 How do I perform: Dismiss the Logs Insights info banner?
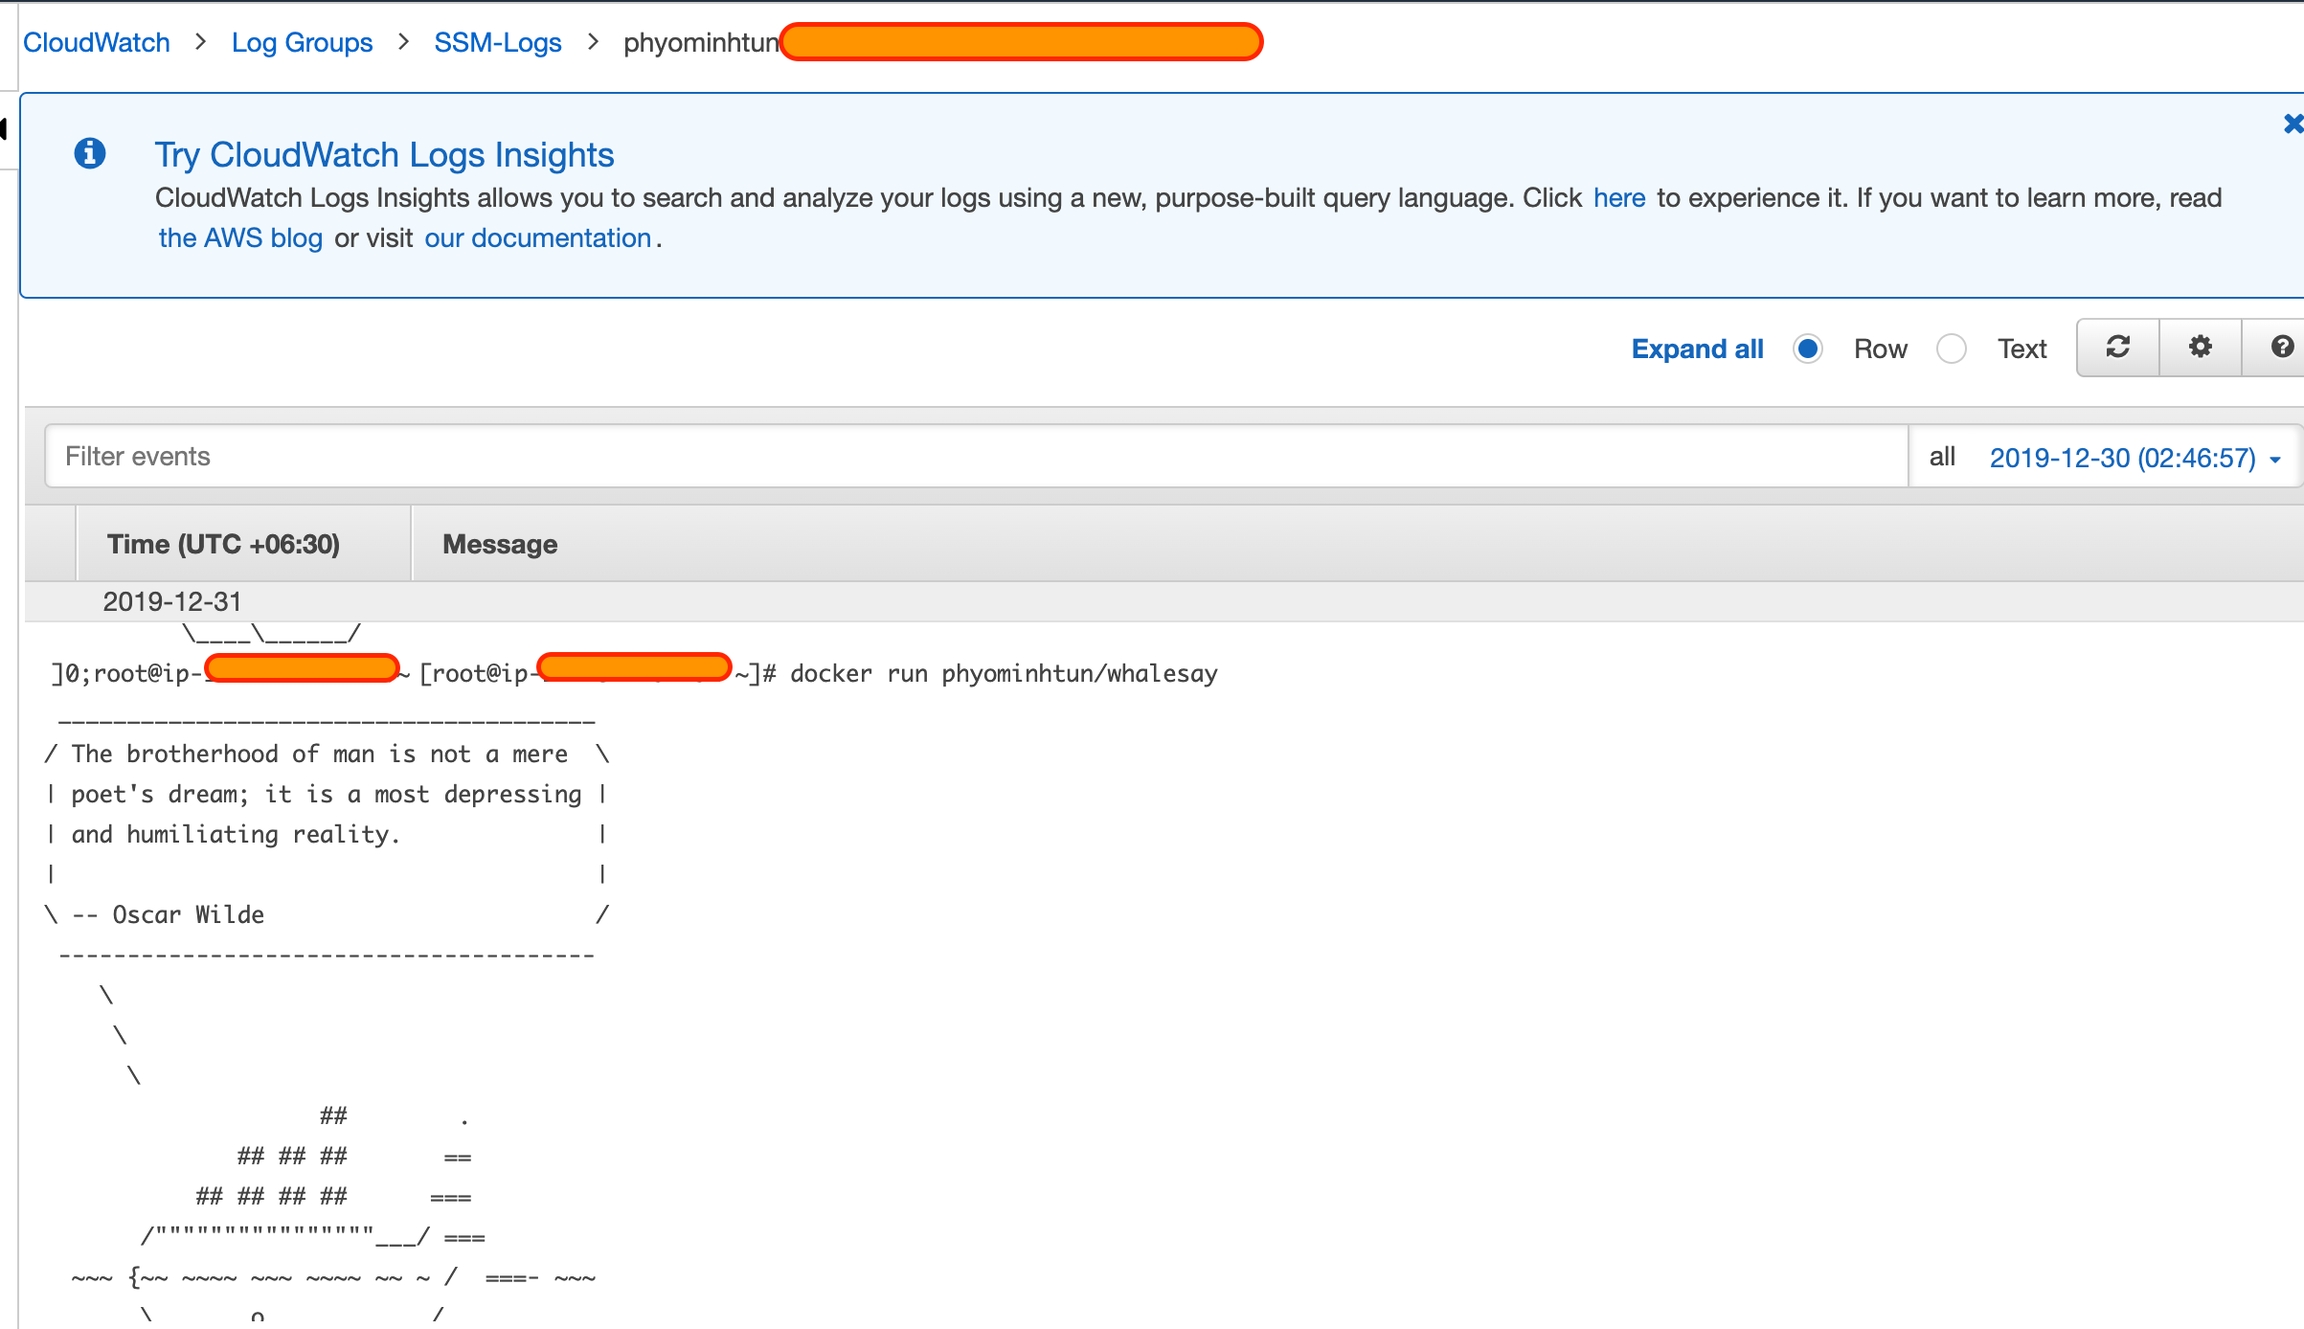pyautogui.click(x=2292, y=124)
